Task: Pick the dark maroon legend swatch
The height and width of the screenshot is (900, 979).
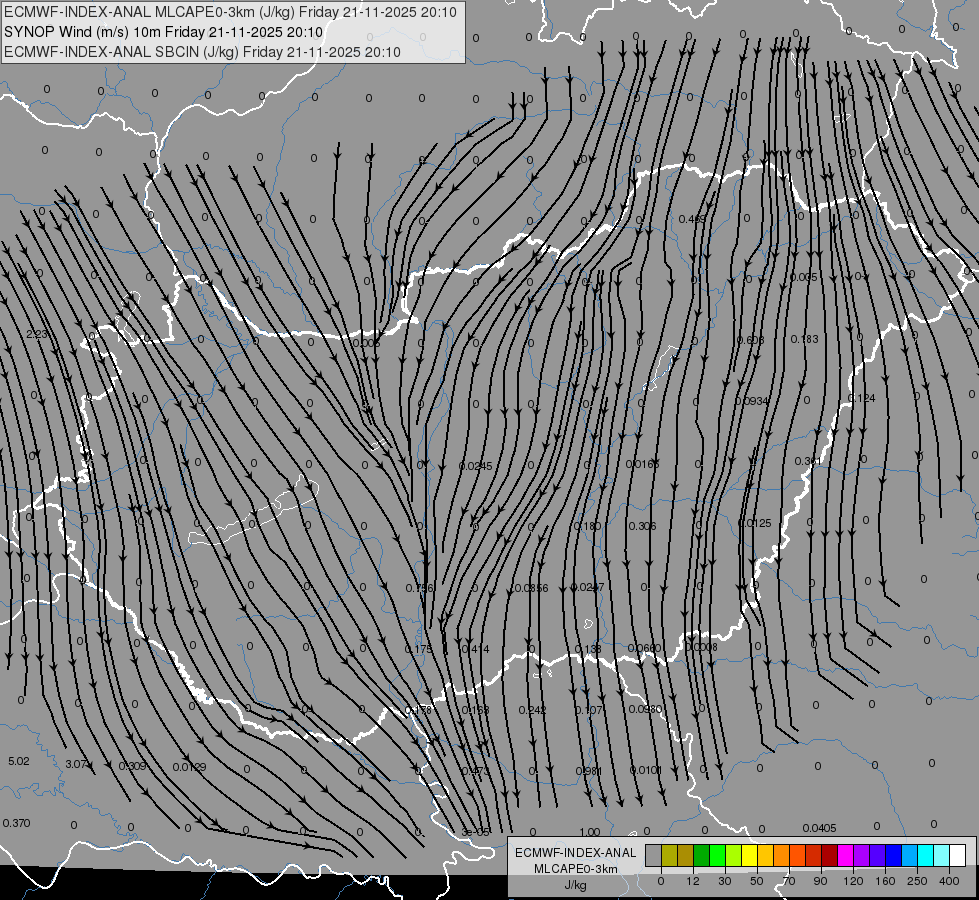Action: pos(830,856)
